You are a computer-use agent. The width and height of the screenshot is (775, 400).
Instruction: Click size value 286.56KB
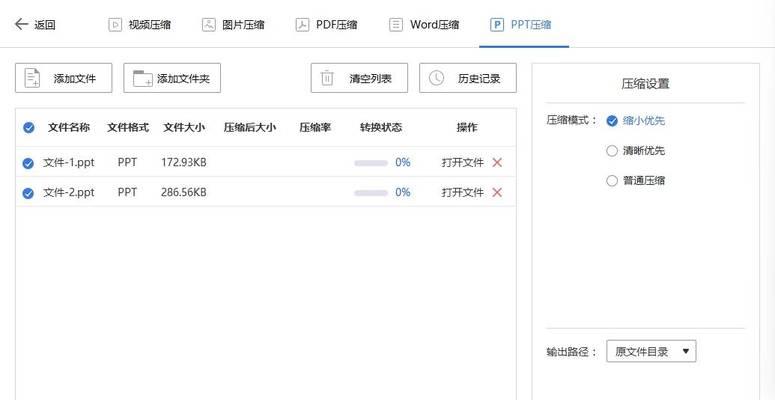(184, 192)
